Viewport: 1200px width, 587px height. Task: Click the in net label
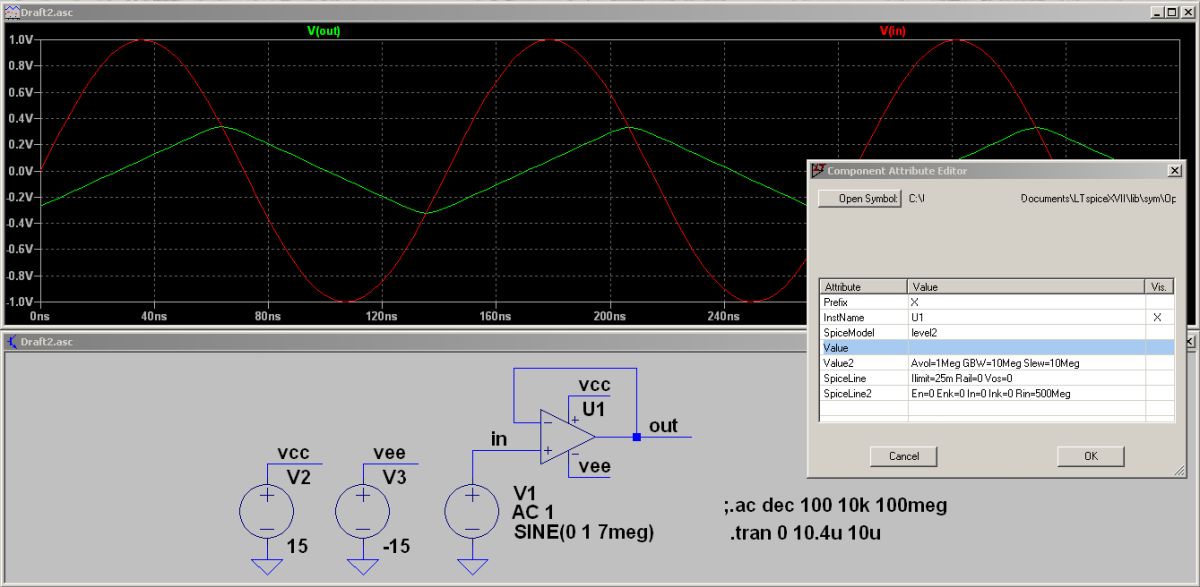tap(499, 438)
